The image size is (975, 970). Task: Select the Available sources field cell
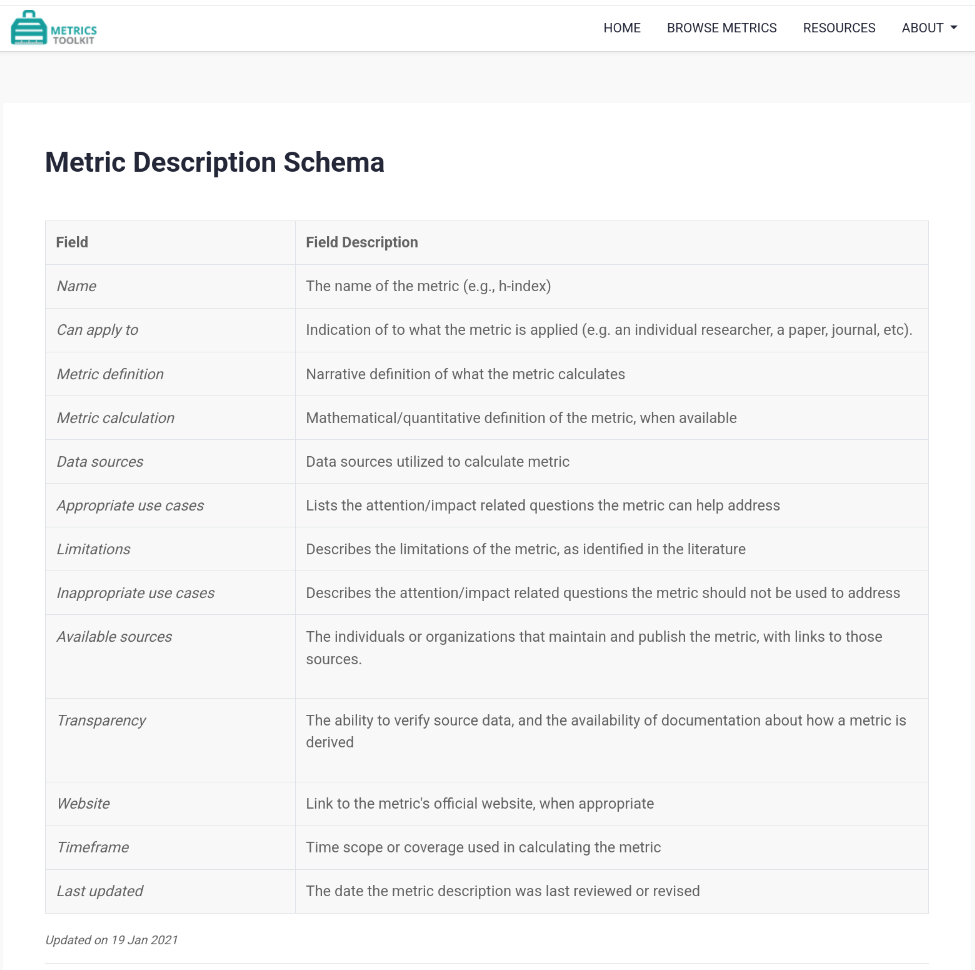pyautogui.click(x=115, y=637)
